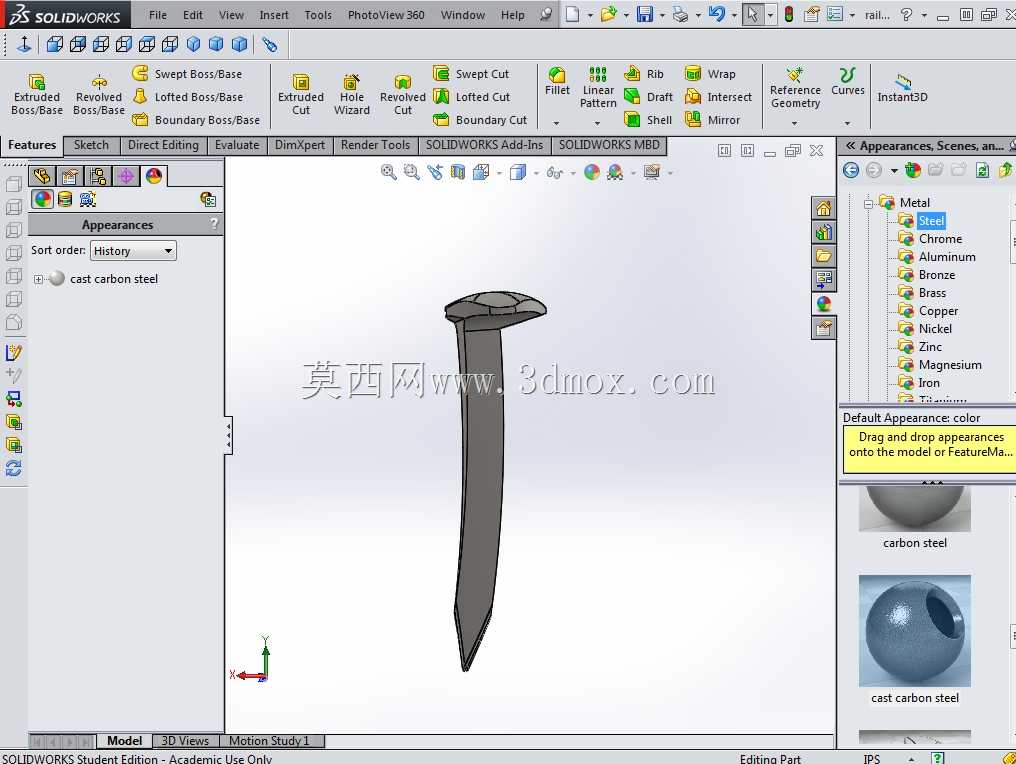Choose Boundary Cut feature
Screen dimensions: 1016x764
point(480,120)
